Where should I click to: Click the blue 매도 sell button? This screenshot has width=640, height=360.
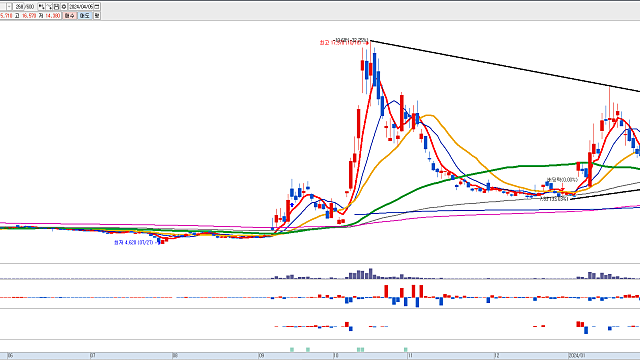(x=84, y=16)
